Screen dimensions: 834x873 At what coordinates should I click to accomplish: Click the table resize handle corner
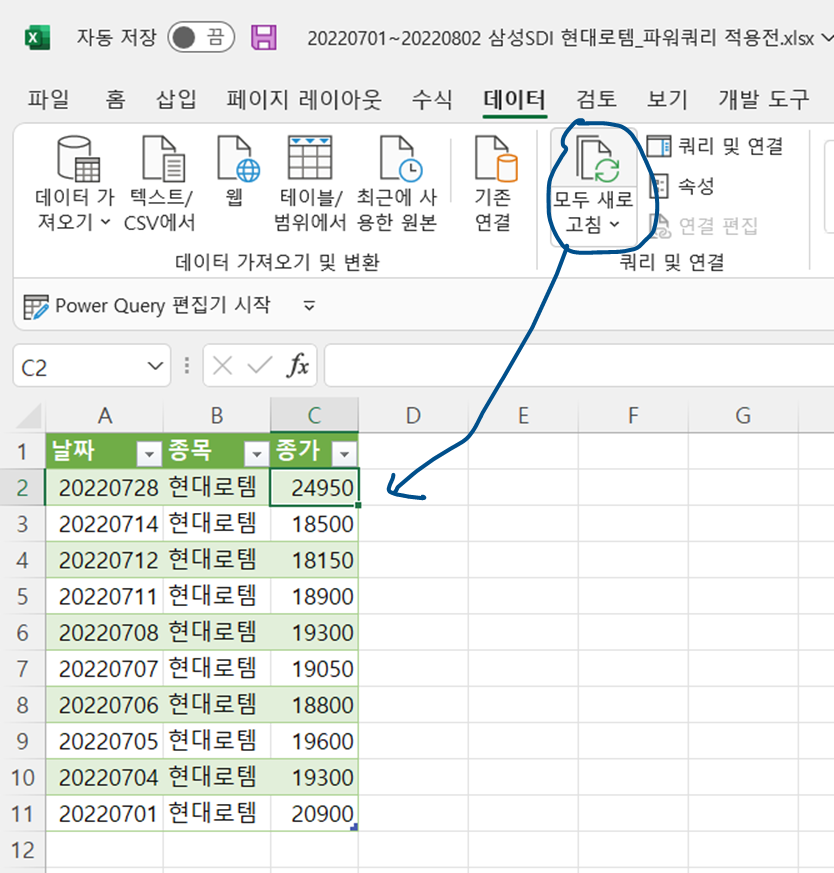click(354, 828)
